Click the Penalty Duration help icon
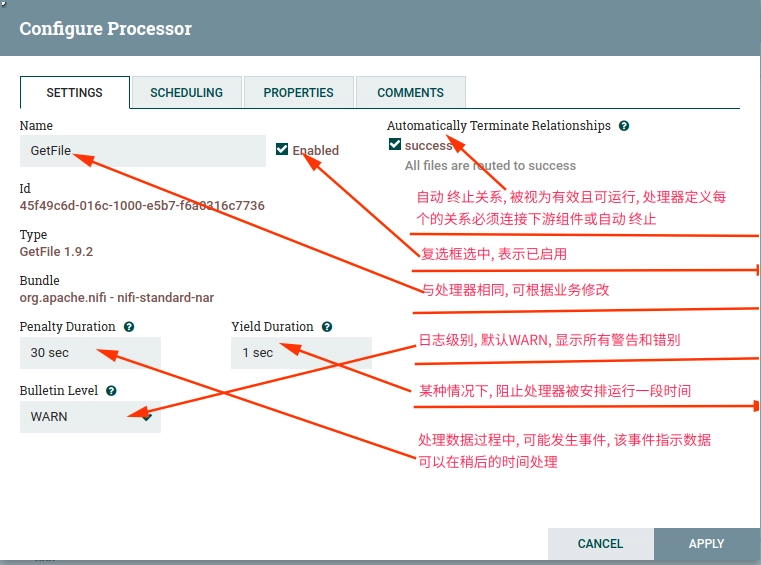761x565 pixels. 129,327
